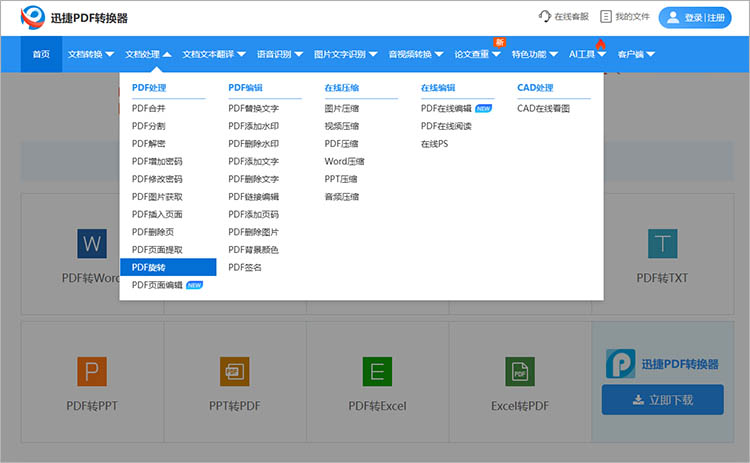Select PDF删除页 menu item
Image resolution: width=750 pixels, height=463 pixels.
[x=153, y=232]
